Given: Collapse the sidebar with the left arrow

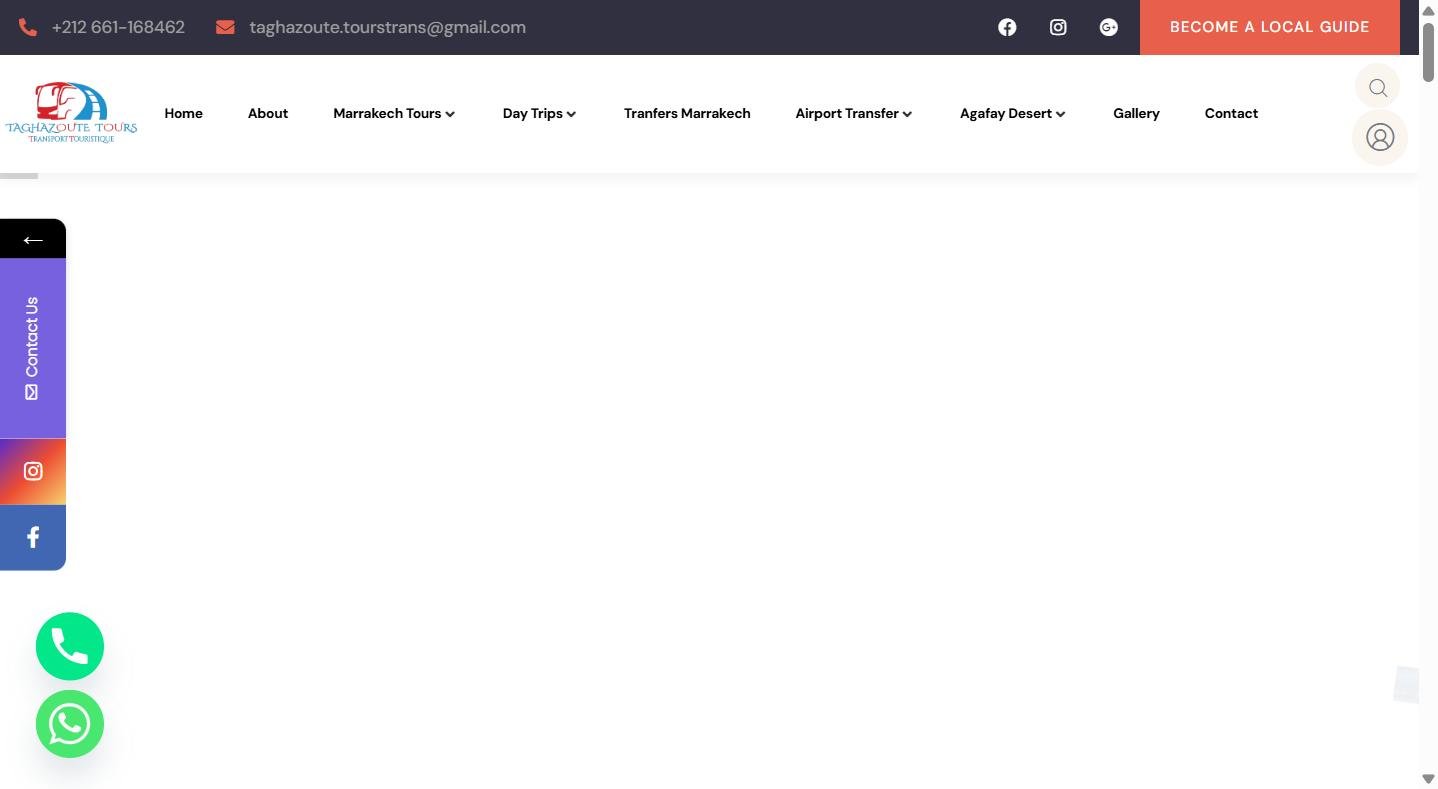Looking at the screenshot, I should [33, 239].
